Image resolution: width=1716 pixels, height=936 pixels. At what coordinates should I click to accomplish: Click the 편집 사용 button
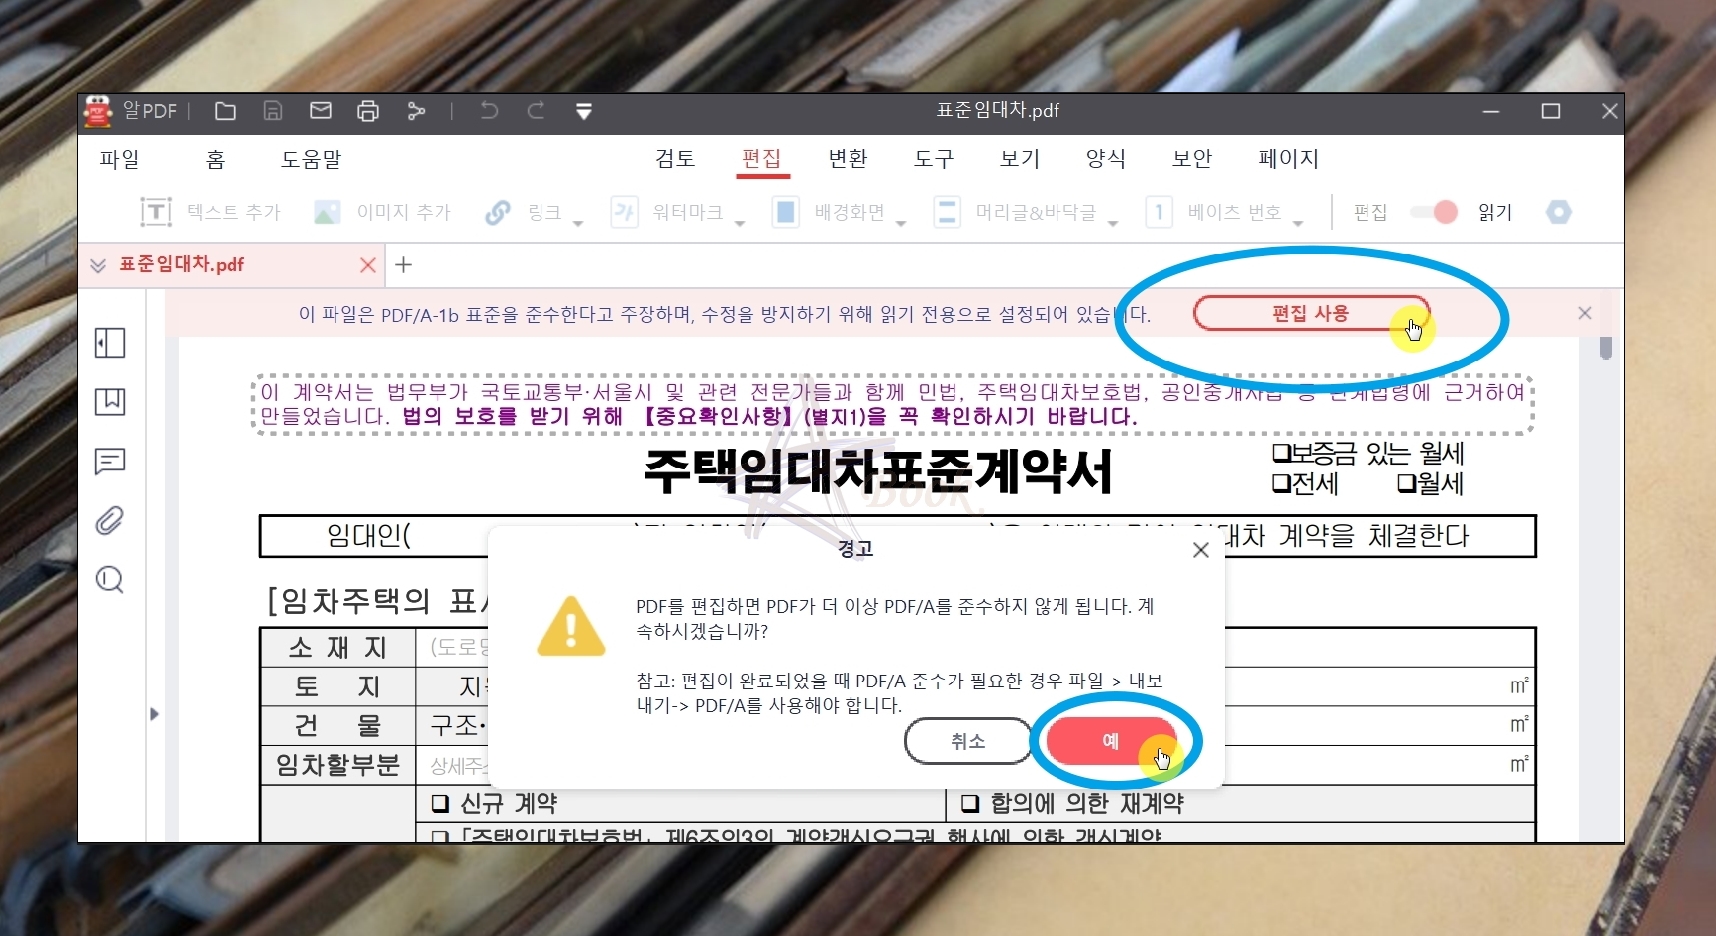click(x=1311, y=314)
